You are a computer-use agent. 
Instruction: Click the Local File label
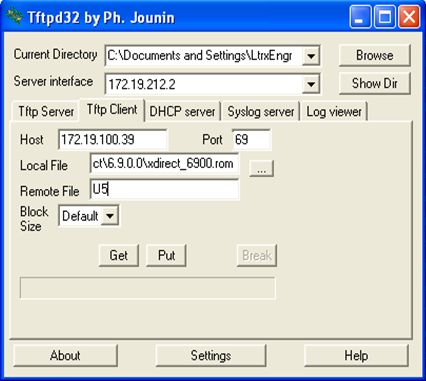44,166
